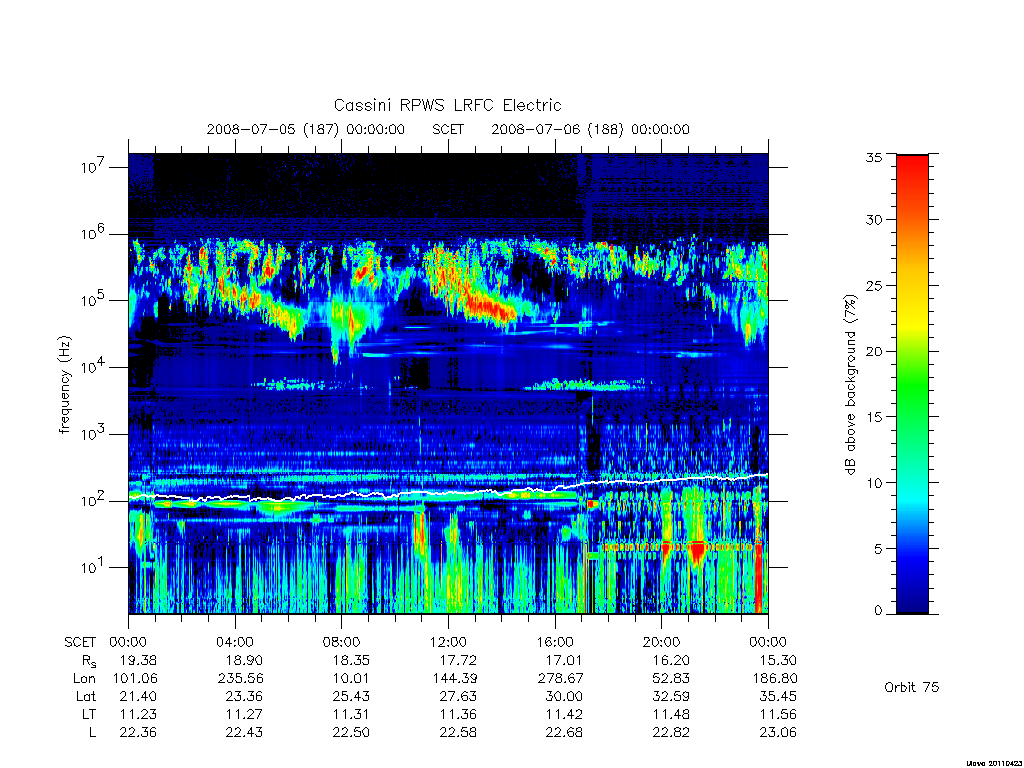The height and width of the screenshot is (768, 1024).
Task: Click the L value '22.43'
Action: point(244,733)
